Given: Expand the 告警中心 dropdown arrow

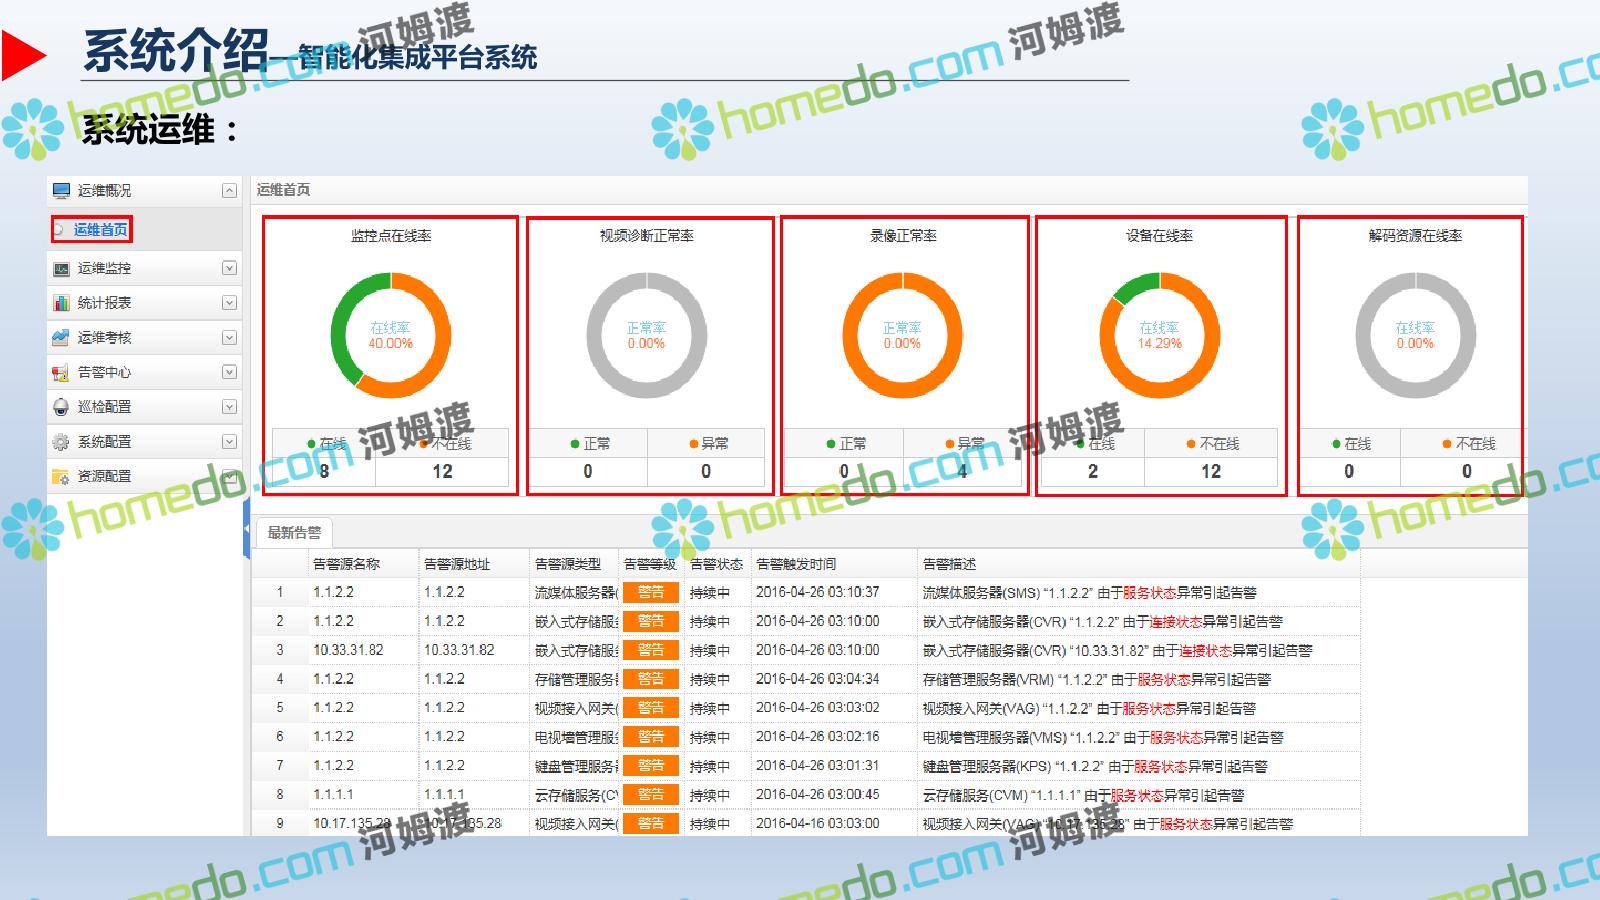Looking at the screenshot, I should [229, 372].
